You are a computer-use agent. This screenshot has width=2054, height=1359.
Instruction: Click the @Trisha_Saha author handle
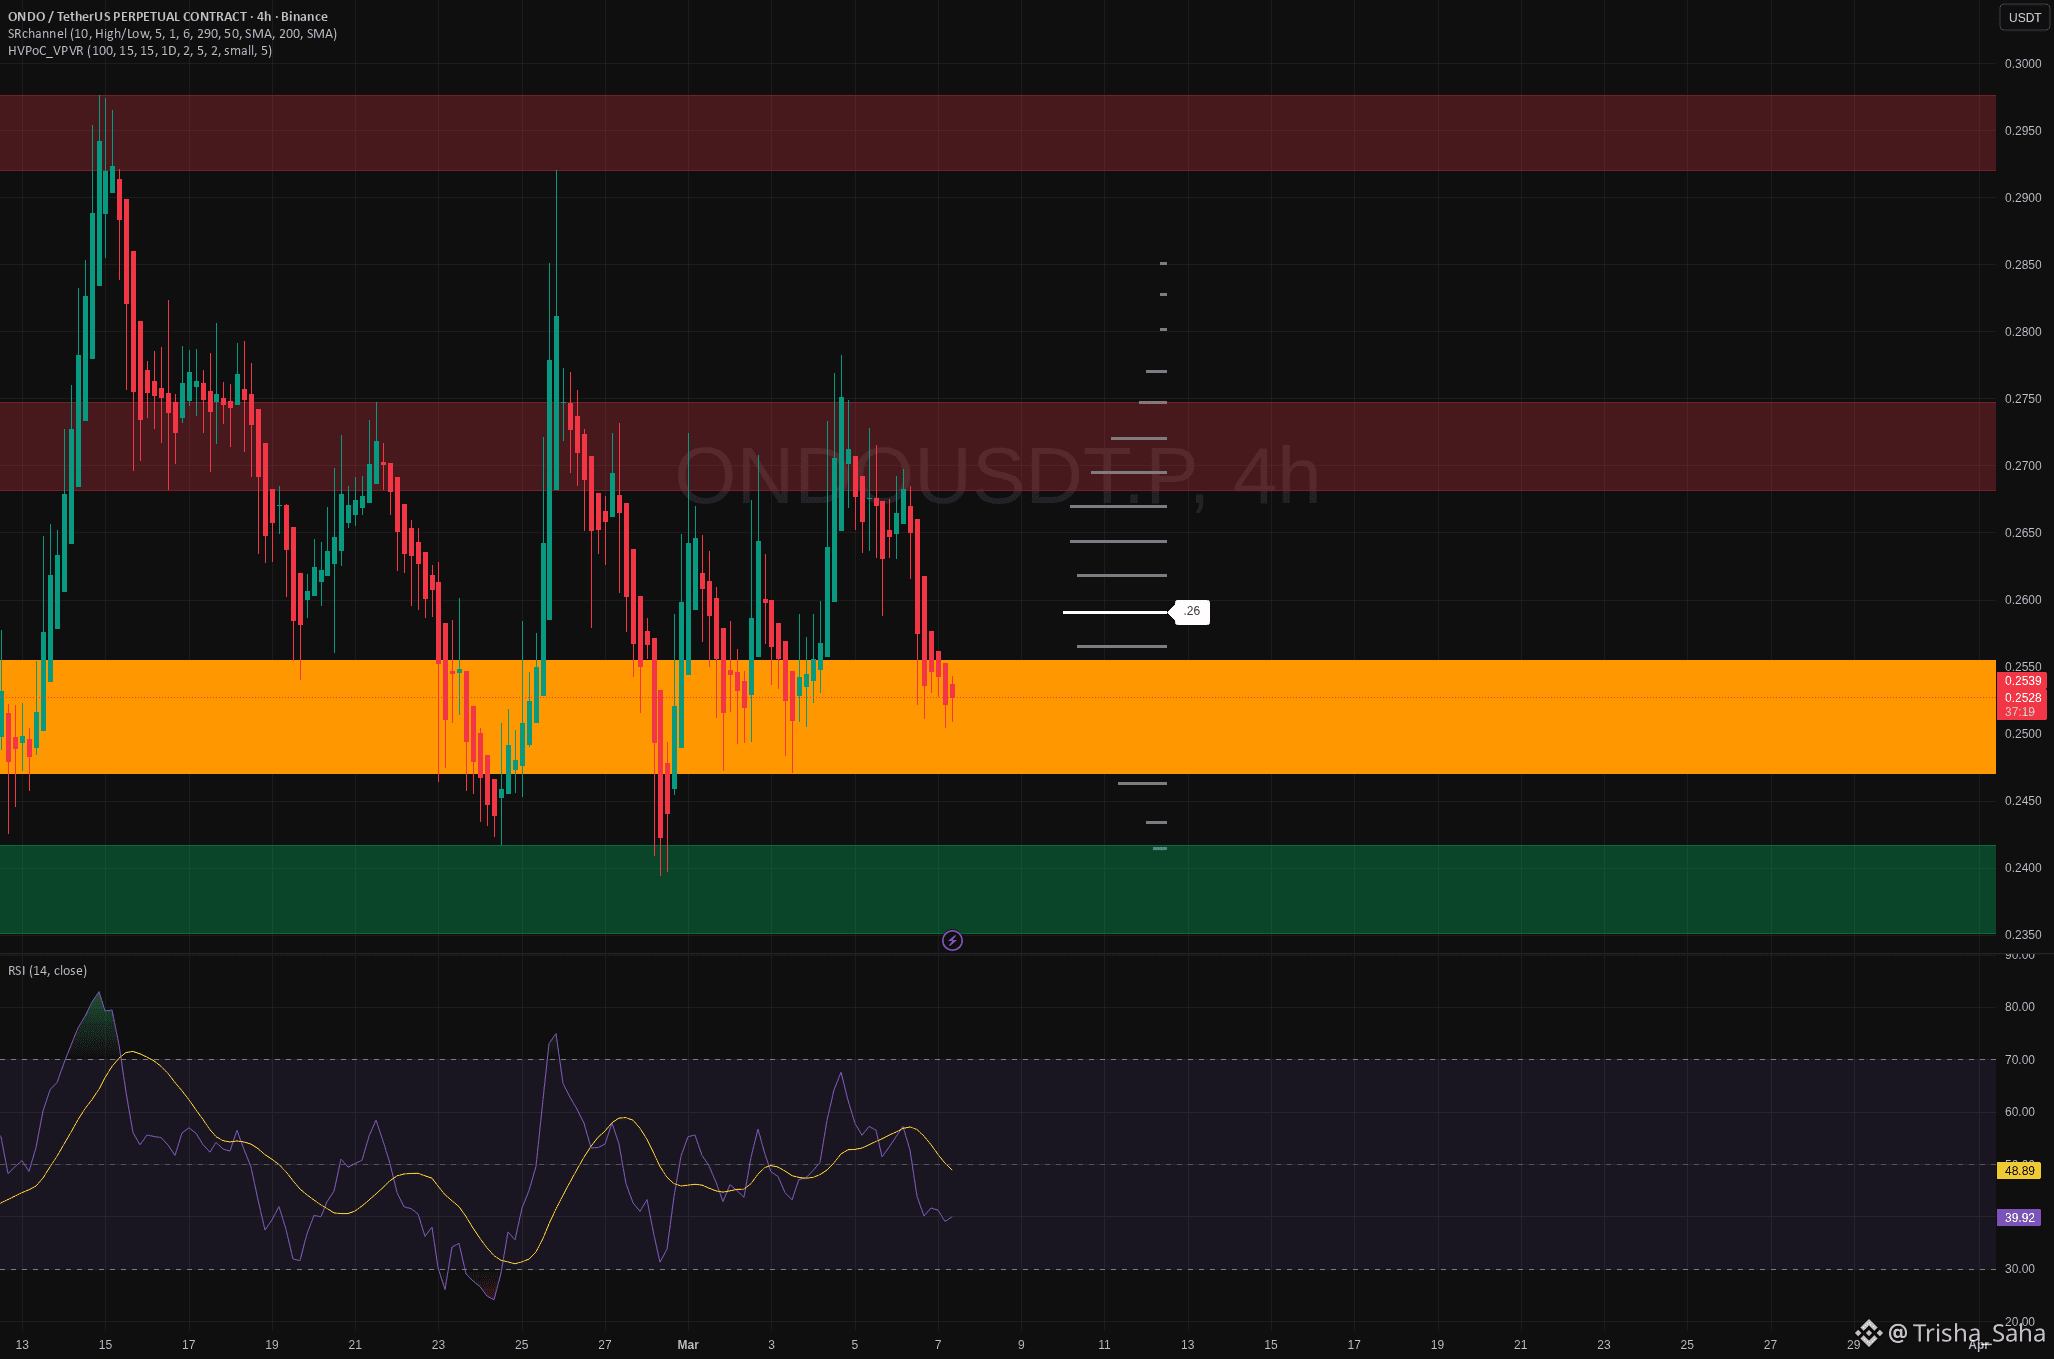(x=1966, y=1332)
